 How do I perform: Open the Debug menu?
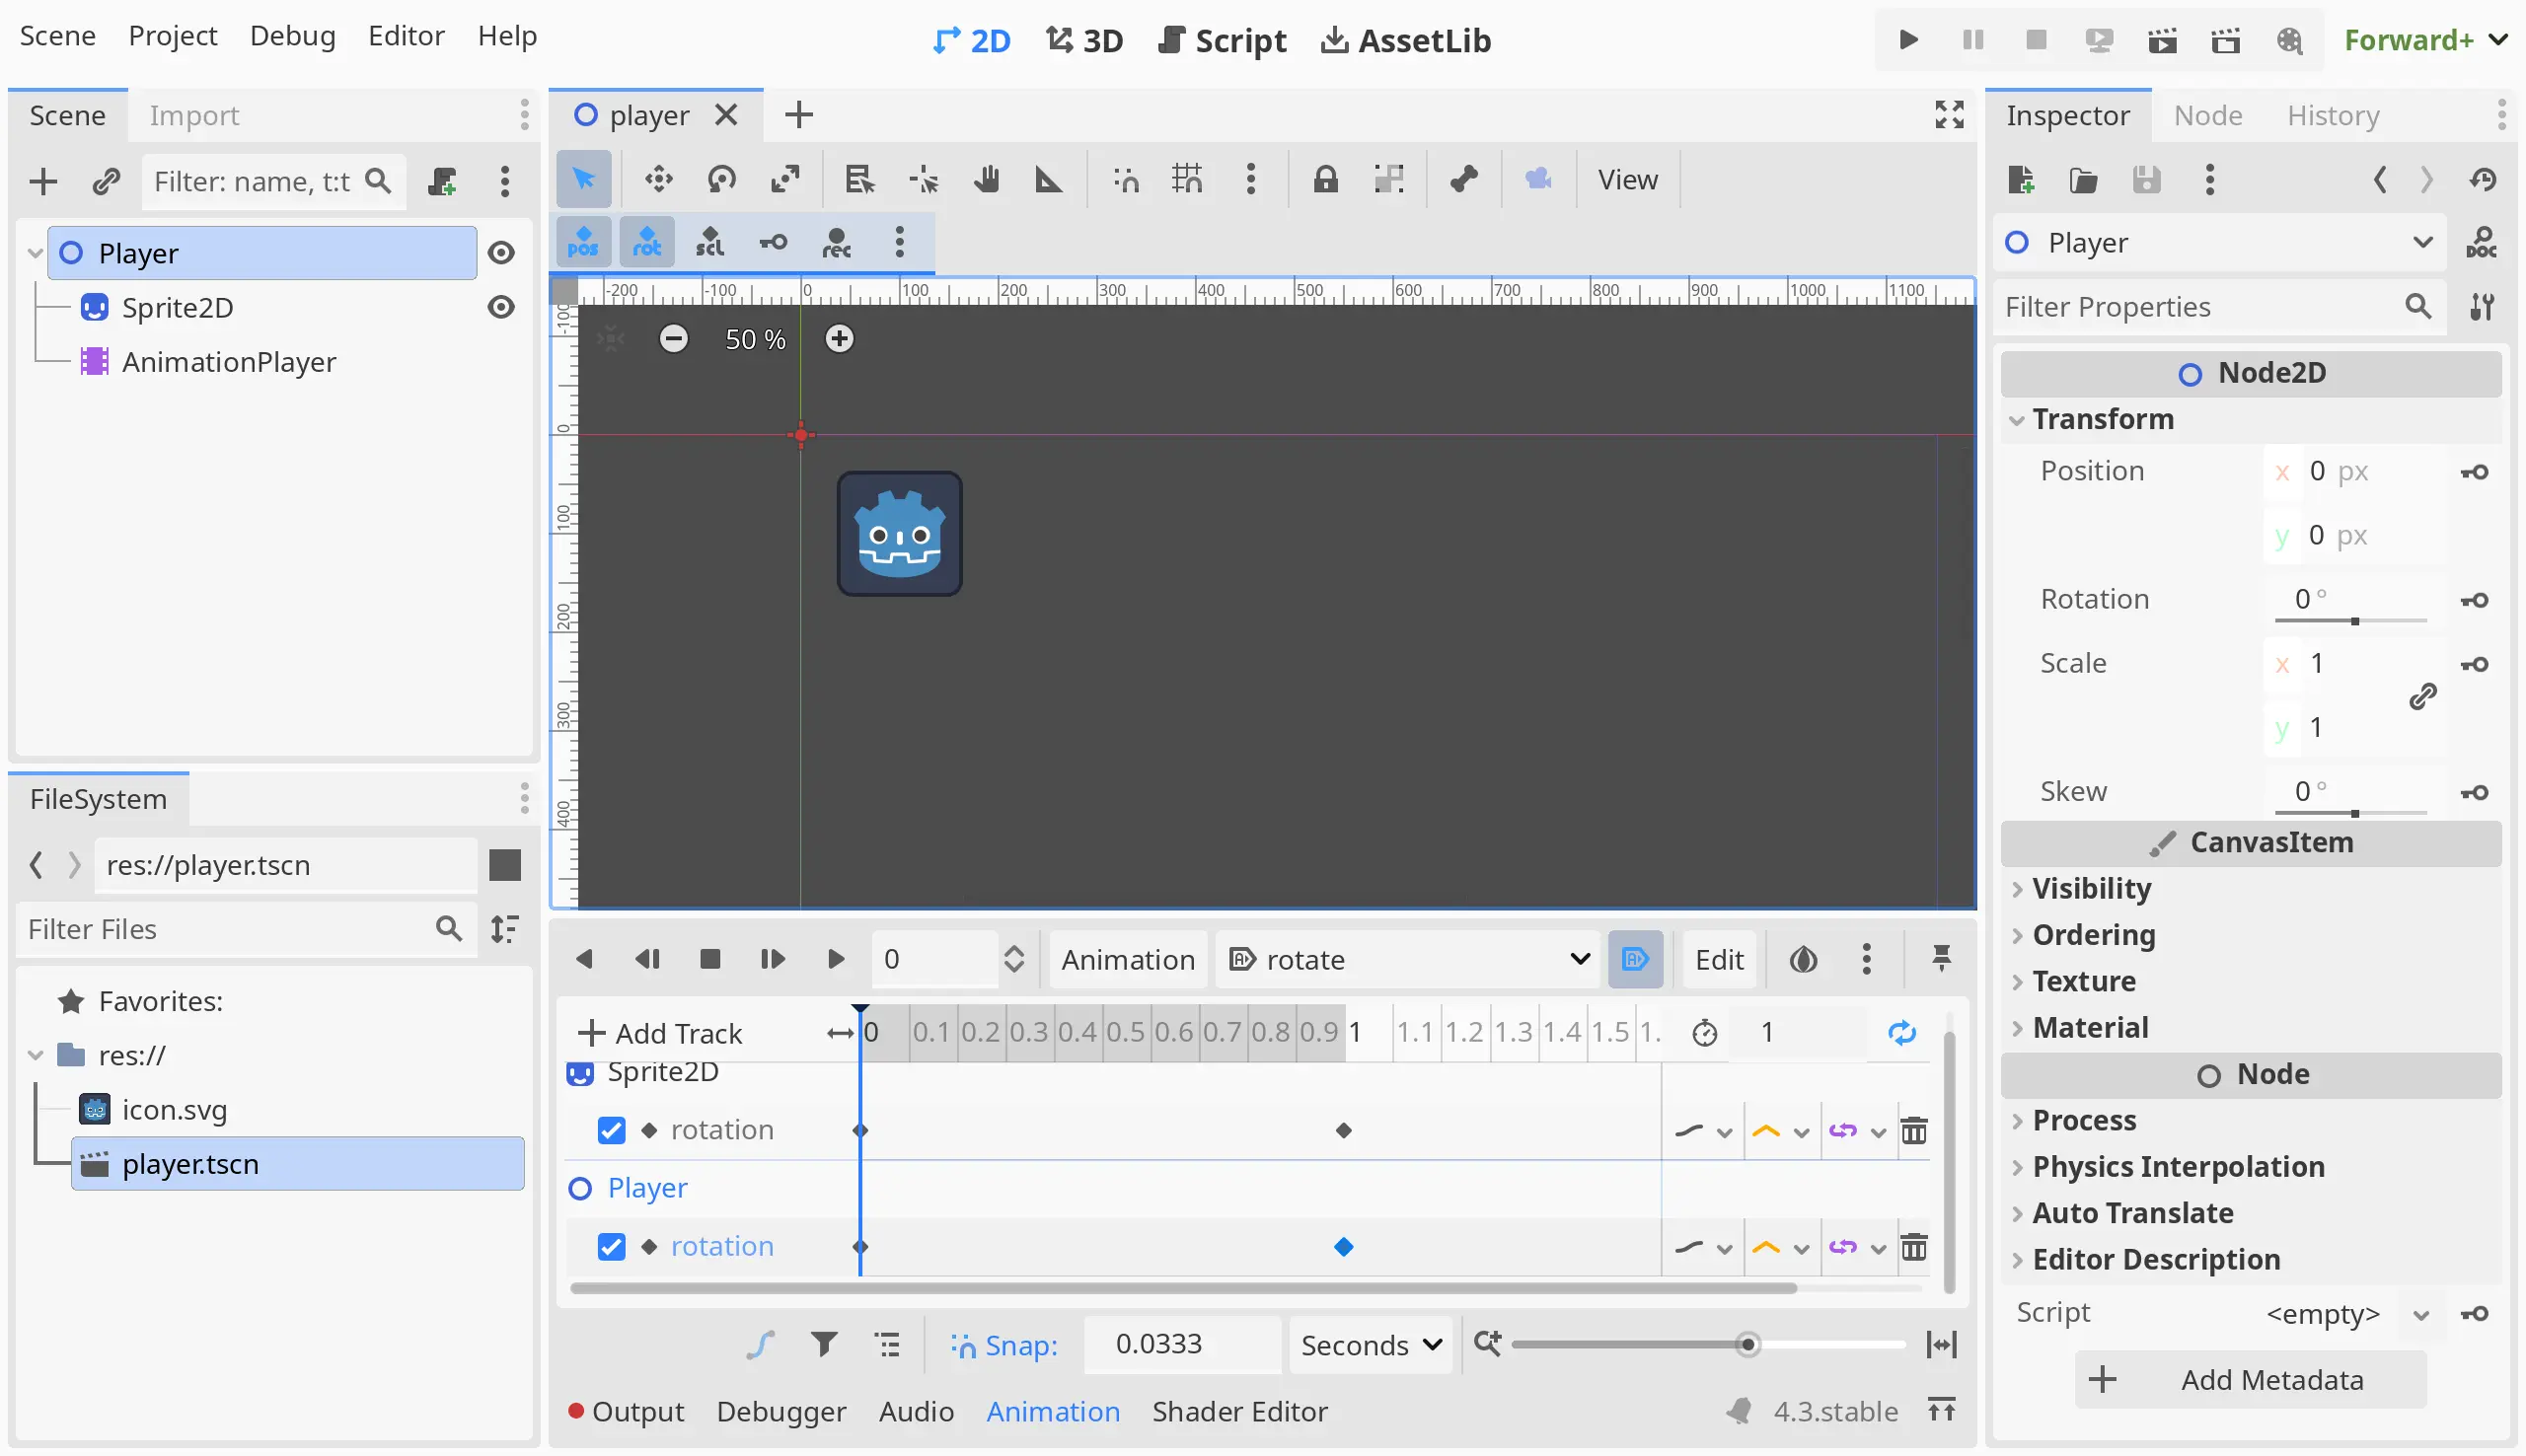click(x=293, y=36)
